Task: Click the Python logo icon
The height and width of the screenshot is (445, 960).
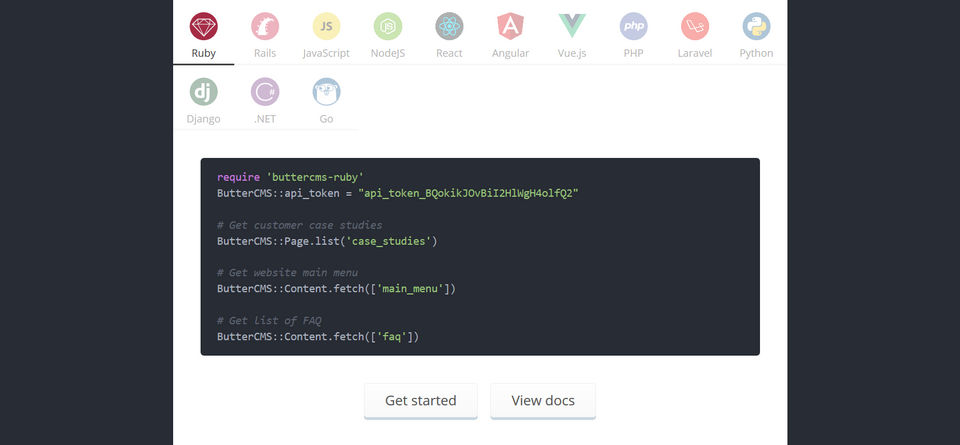Action: click(x=756, y=26)
